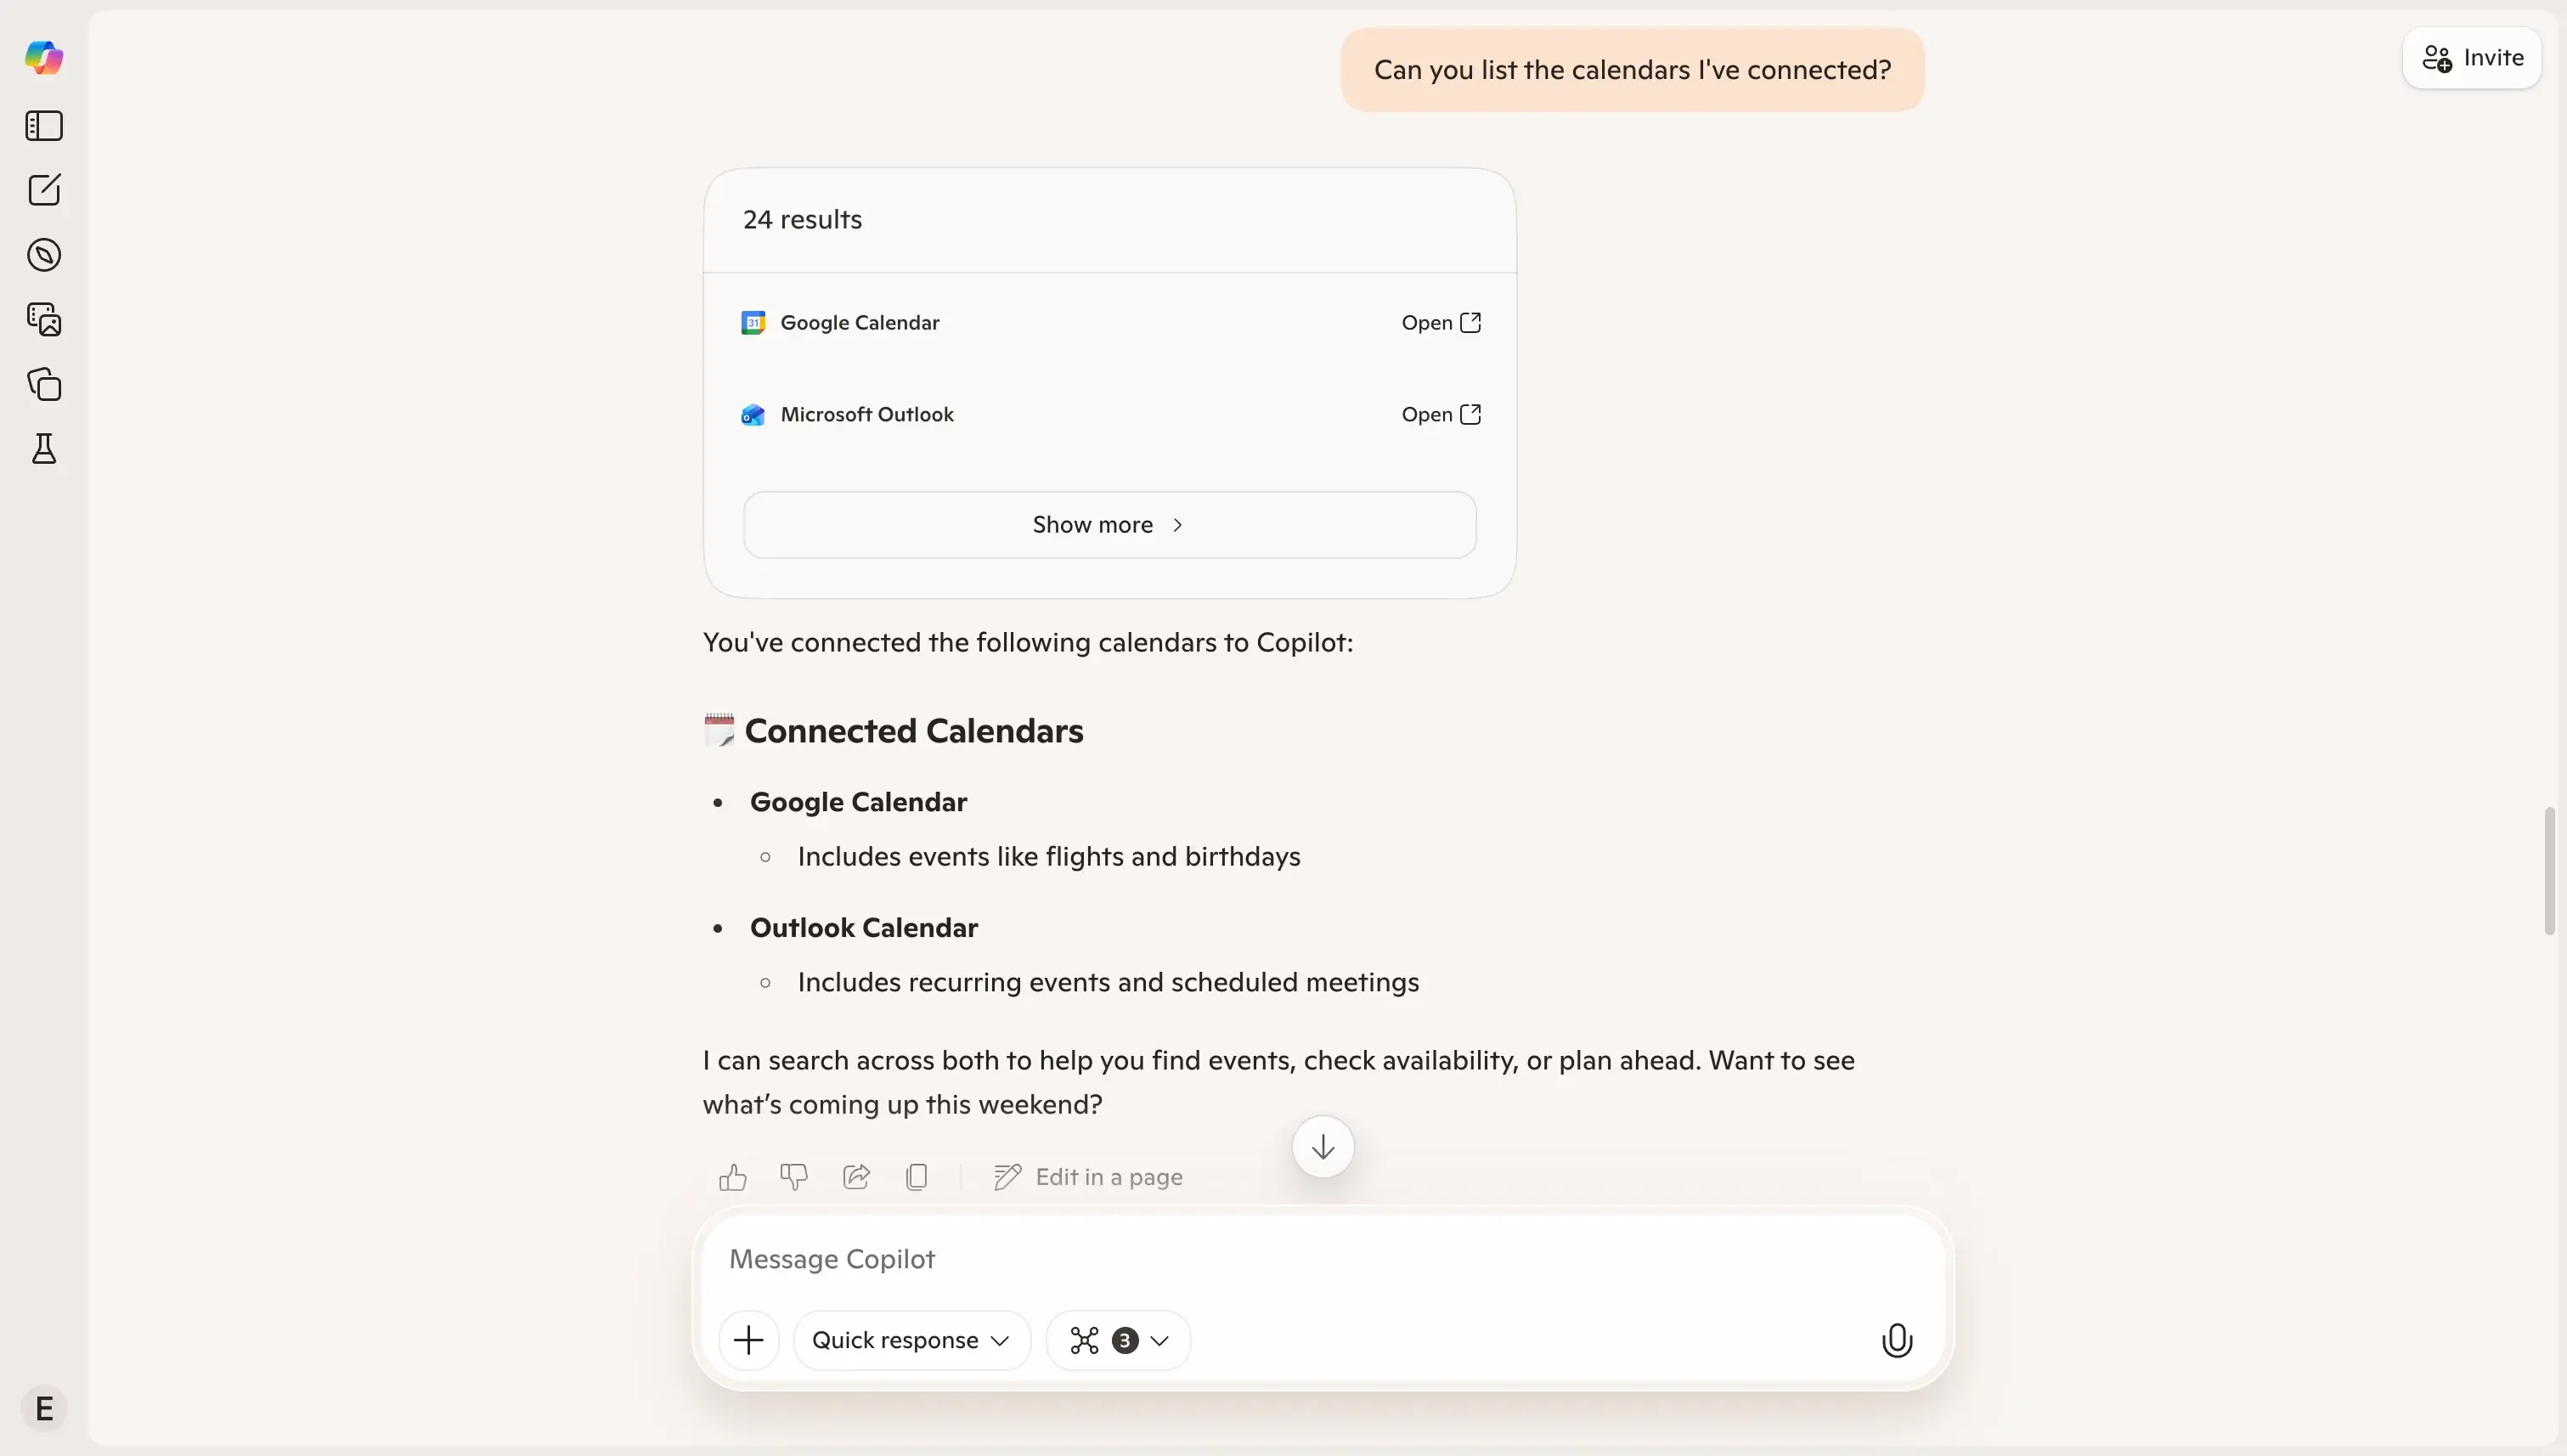Image resolution: width=2567 pixels, height=1456 pixels.
Task: Open Pages from the sidebar
Action: pos(43,384)
